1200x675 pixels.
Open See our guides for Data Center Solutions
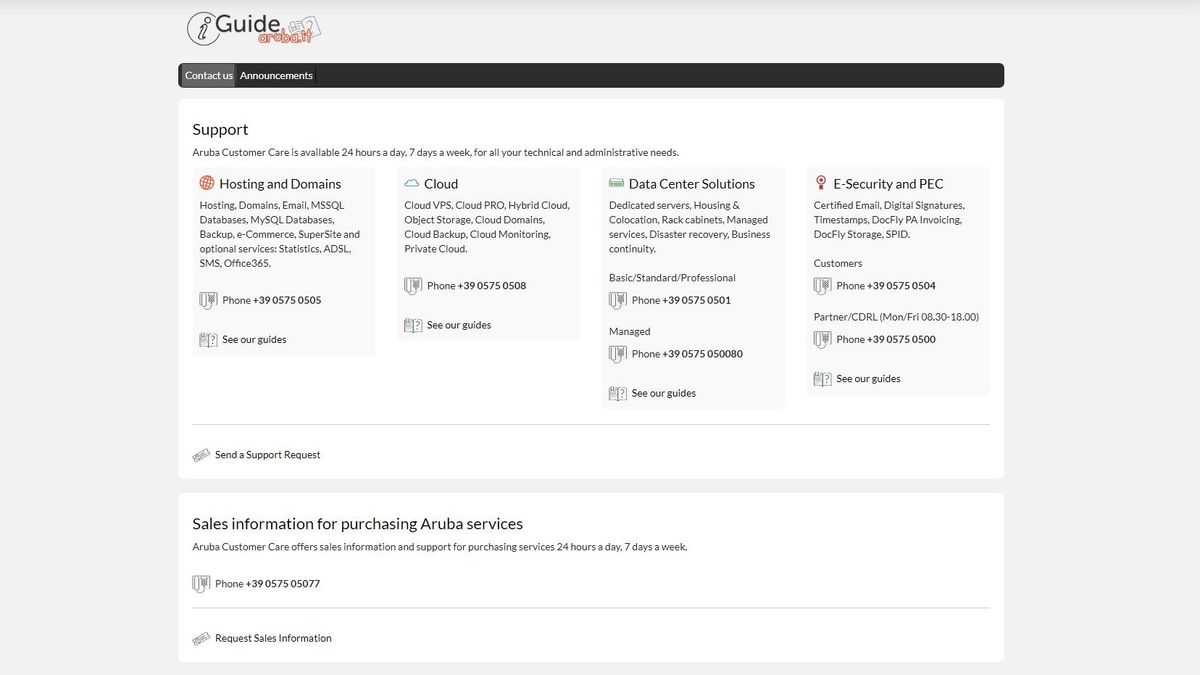664,394
